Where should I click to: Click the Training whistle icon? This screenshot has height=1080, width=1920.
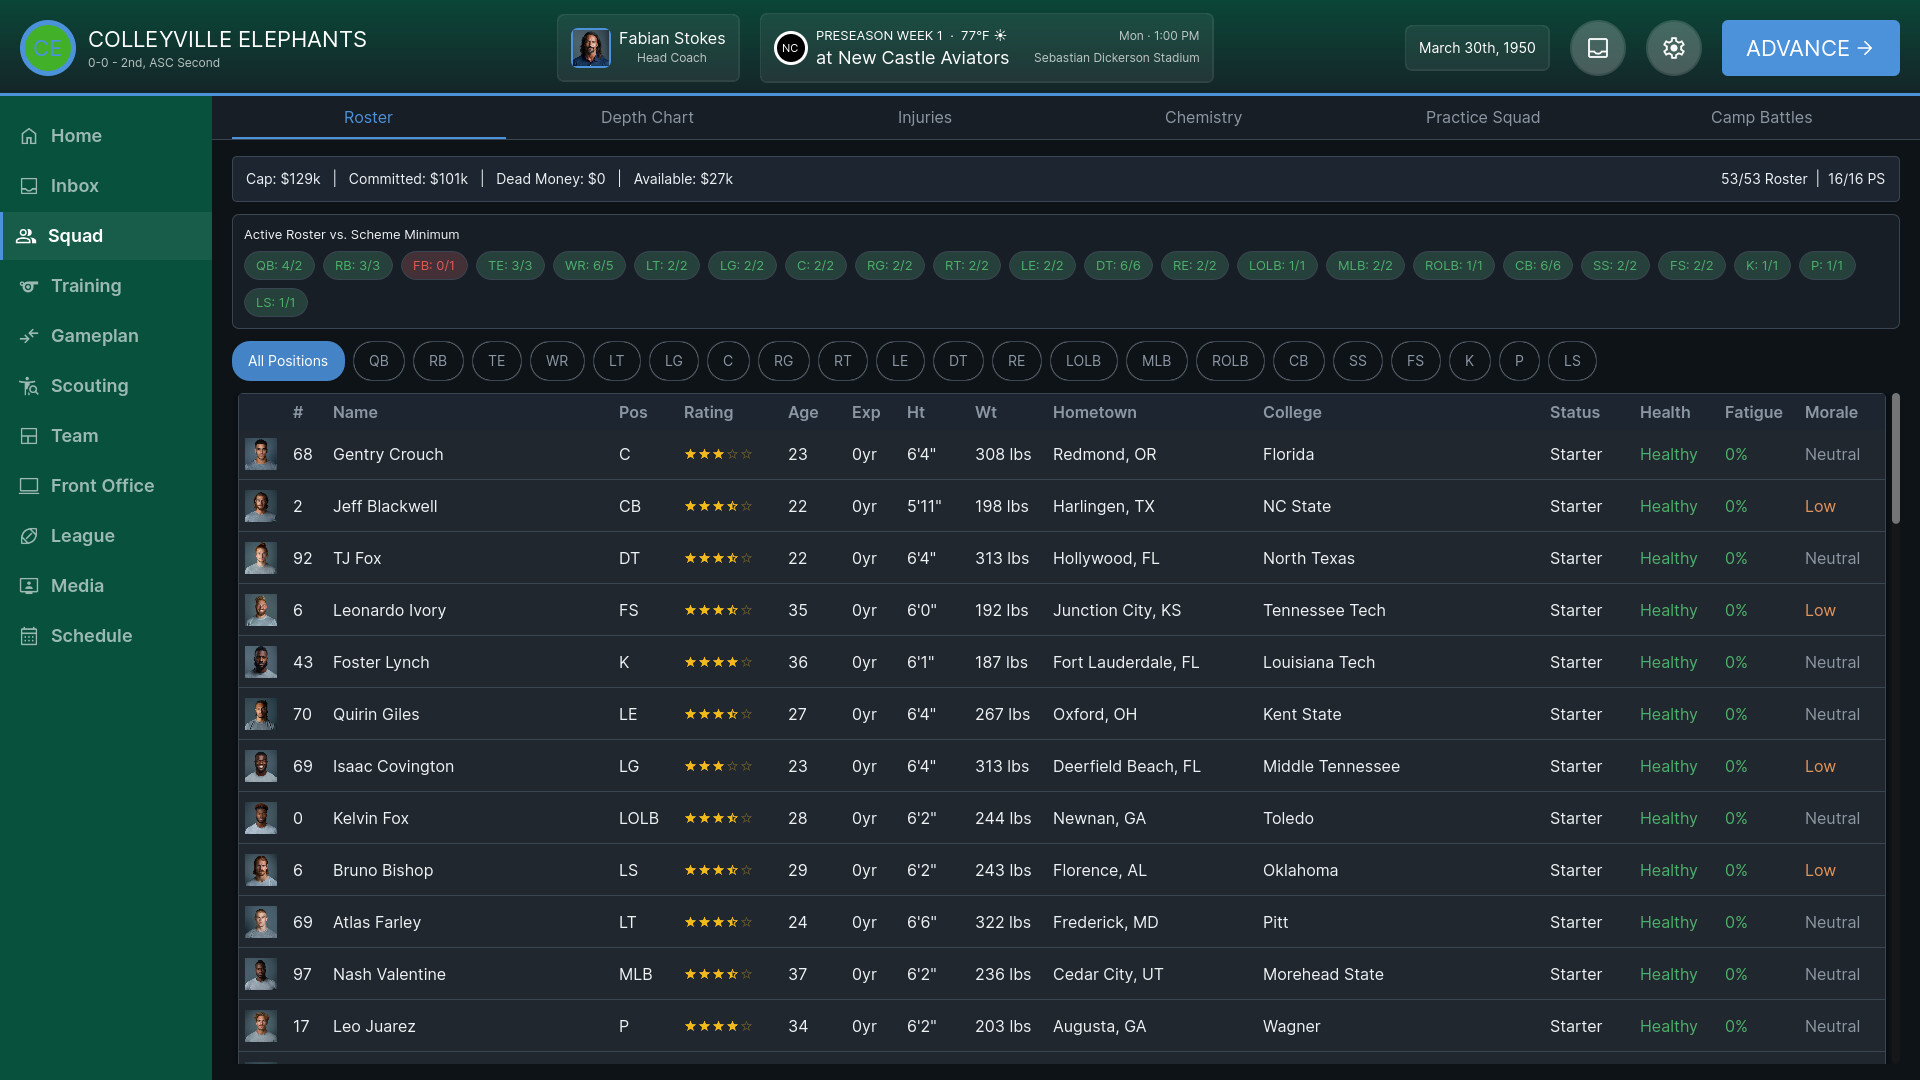point(29,286)
